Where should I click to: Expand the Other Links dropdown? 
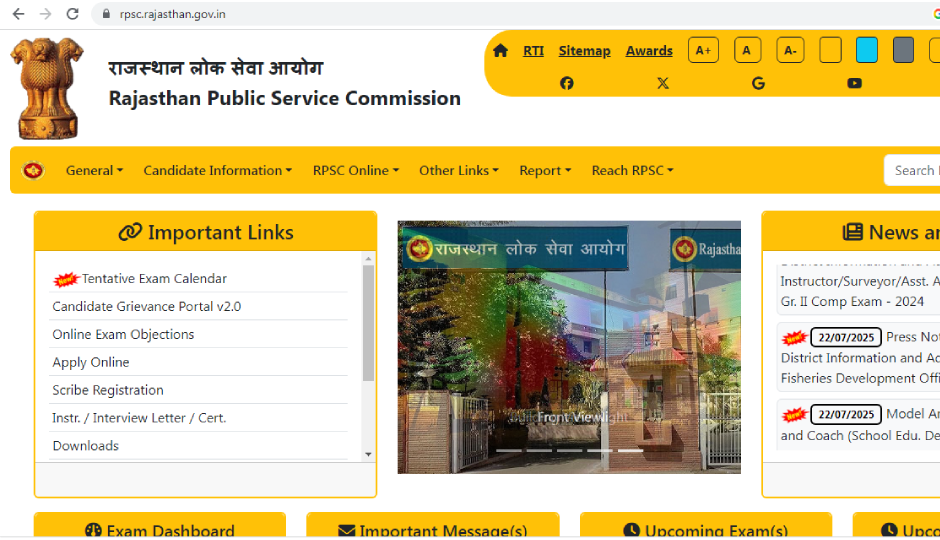click(x=459, y=170)
